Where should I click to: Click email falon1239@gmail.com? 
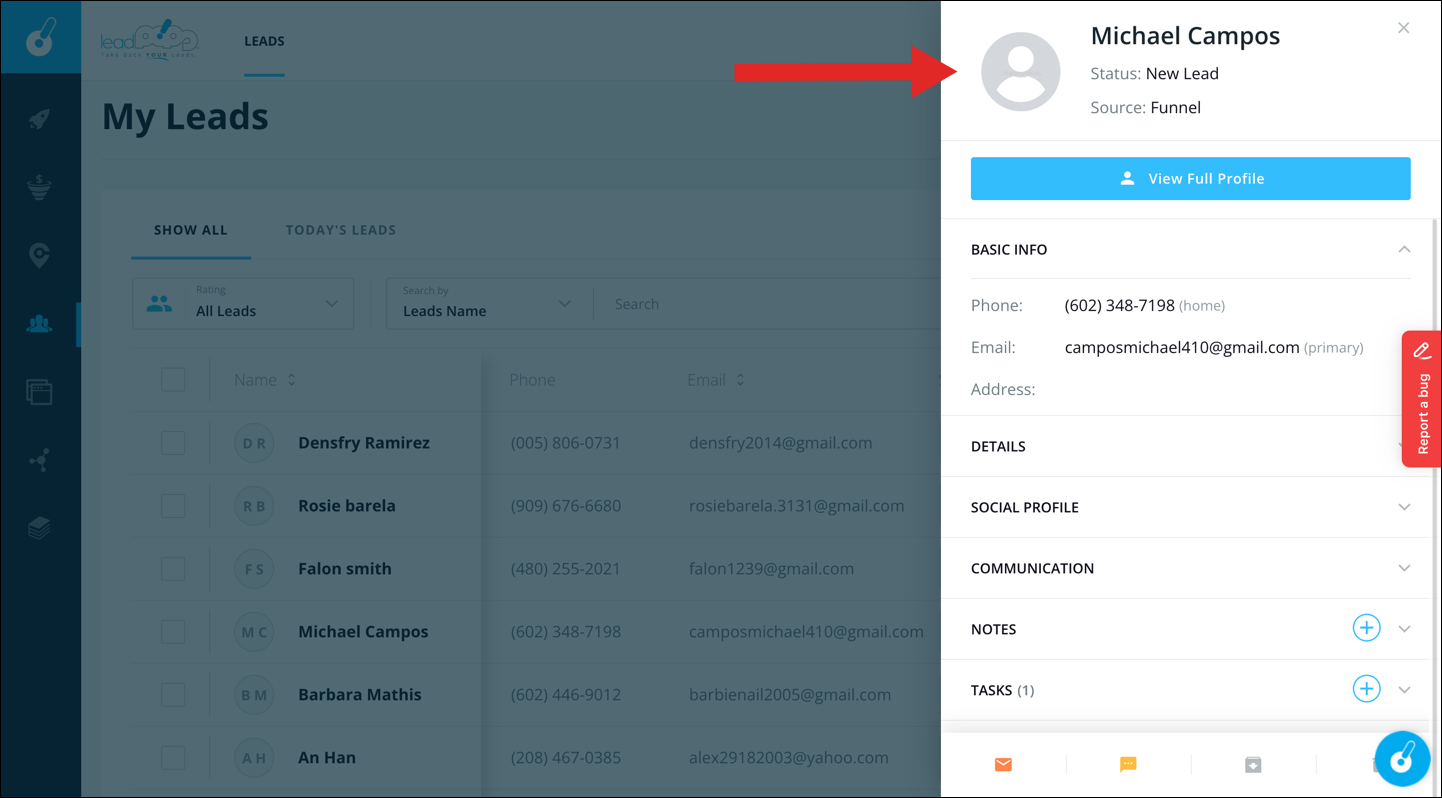click(x=771, y=568)
